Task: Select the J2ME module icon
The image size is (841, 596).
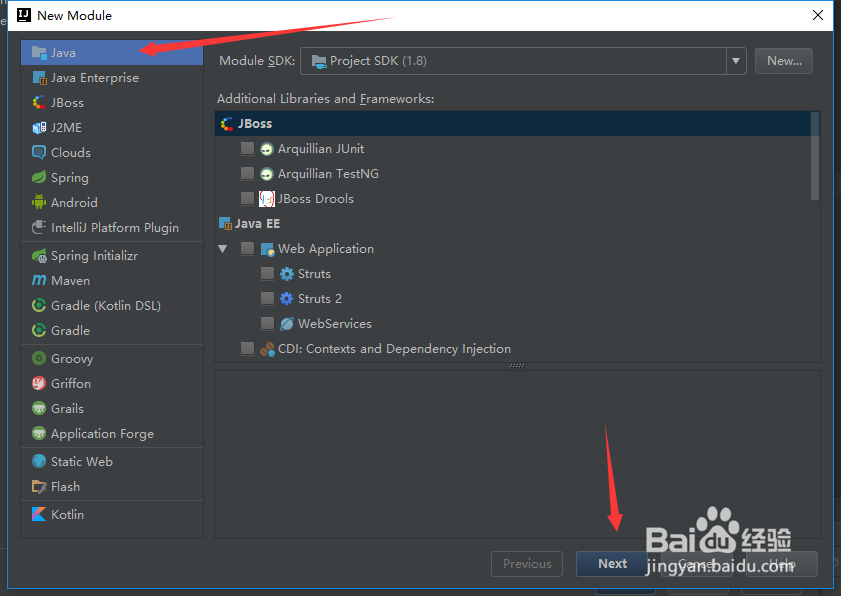Action: tap(39, 128)
